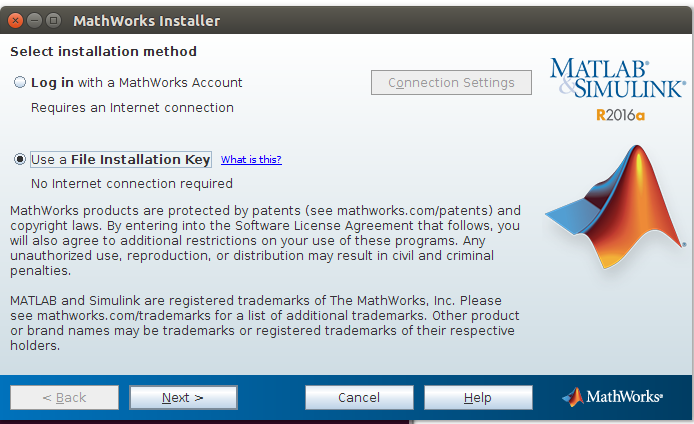
Task: Select the File Installation Key radio button
Action: 20,159
